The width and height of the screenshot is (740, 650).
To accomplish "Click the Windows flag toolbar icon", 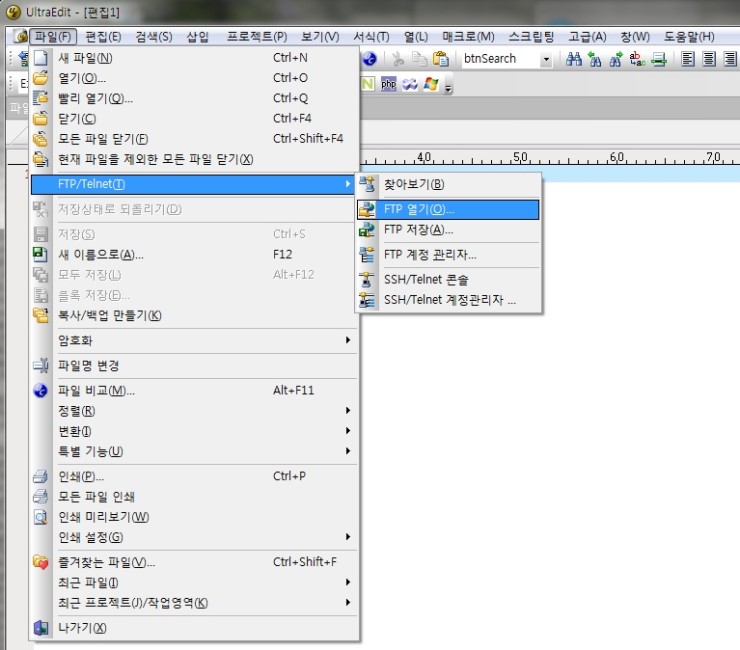I will 431,84.
